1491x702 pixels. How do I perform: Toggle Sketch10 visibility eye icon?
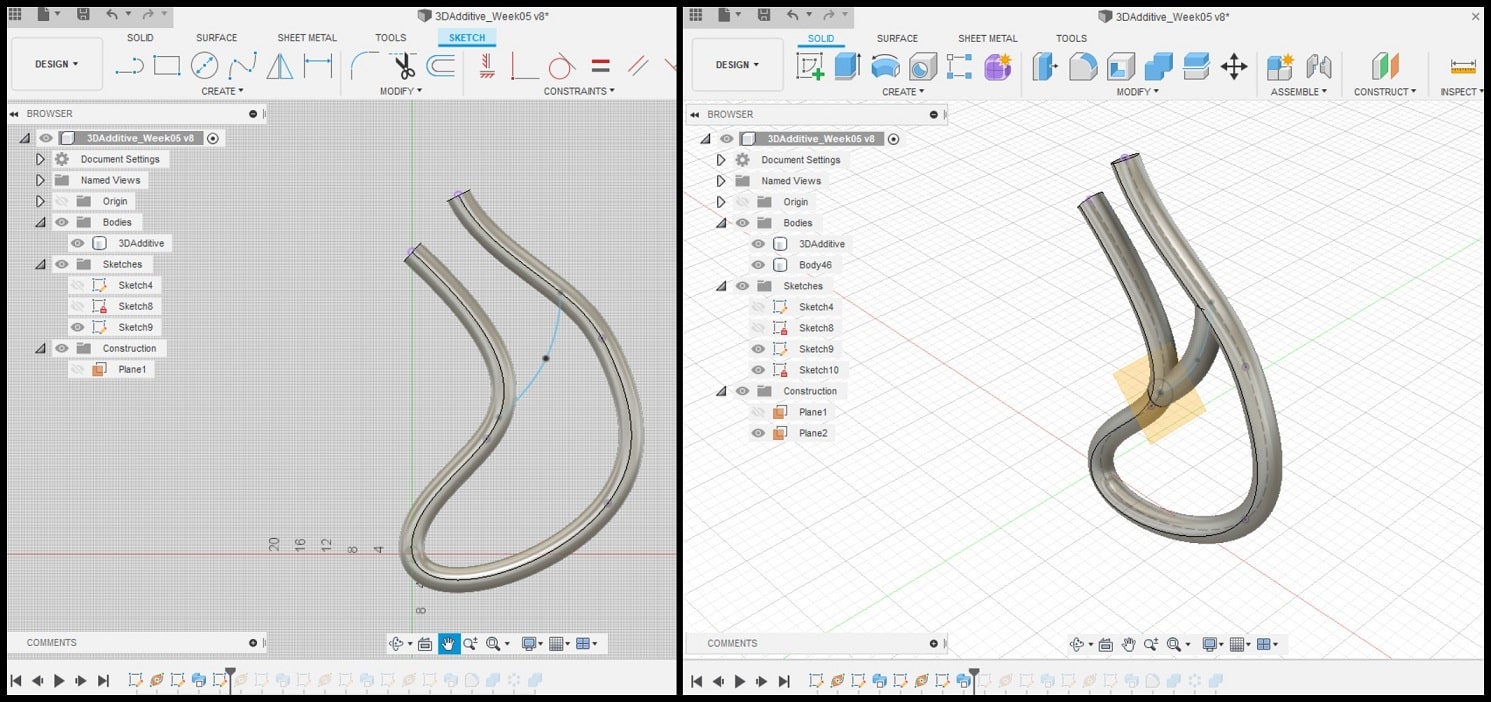tap(758, 370)
